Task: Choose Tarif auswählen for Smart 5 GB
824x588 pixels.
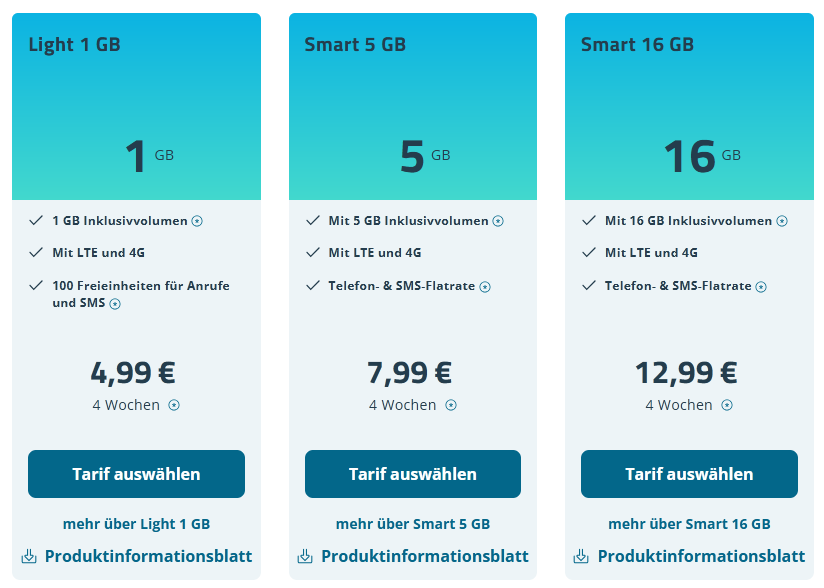Action: (x=413, y=474)
